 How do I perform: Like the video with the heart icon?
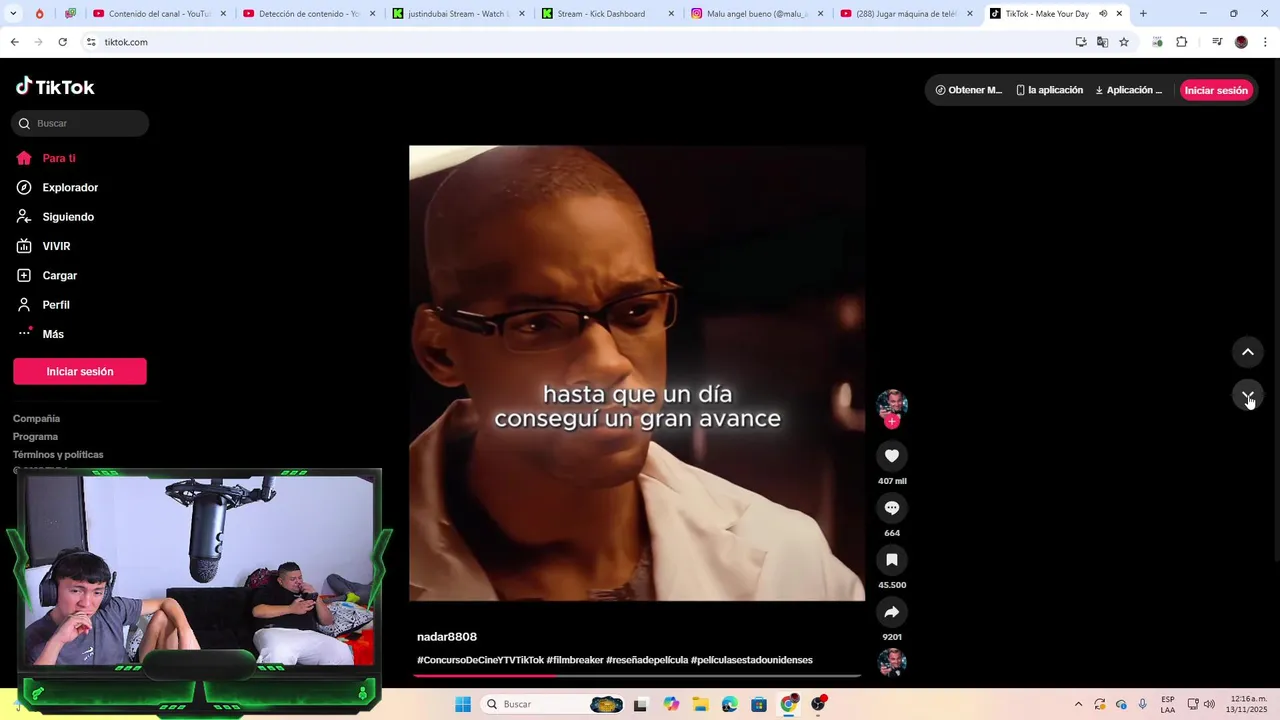(x=892, y=456)
